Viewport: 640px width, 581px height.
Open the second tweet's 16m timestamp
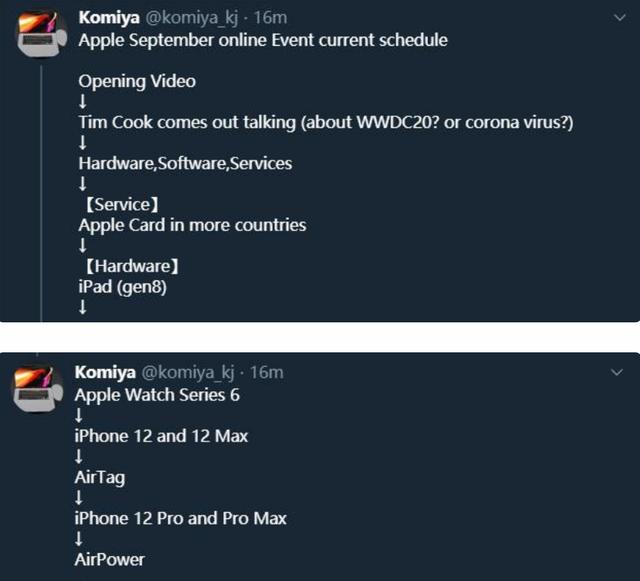tap(267, 372)
